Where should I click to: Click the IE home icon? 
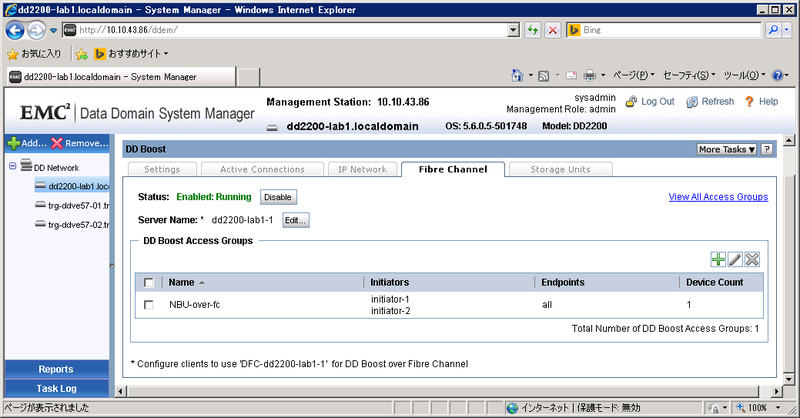pyautogui.click(x=517, y=76)
